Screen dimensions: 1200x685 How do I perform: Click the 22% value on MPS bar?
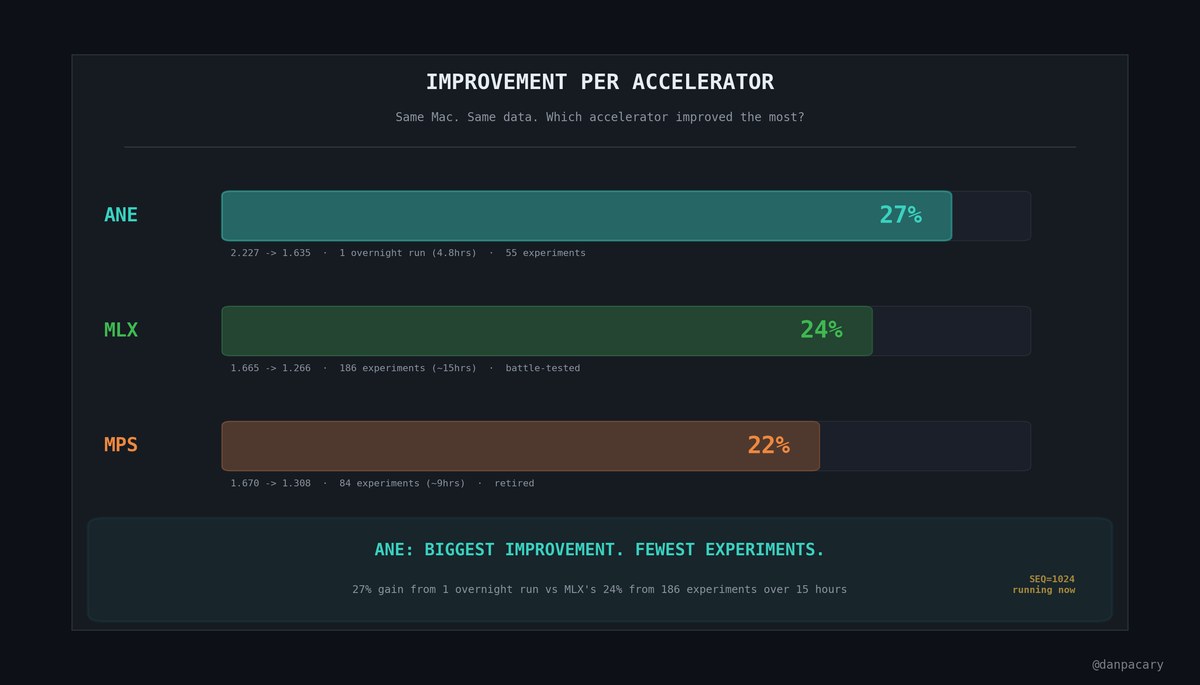tap(768, 445)
